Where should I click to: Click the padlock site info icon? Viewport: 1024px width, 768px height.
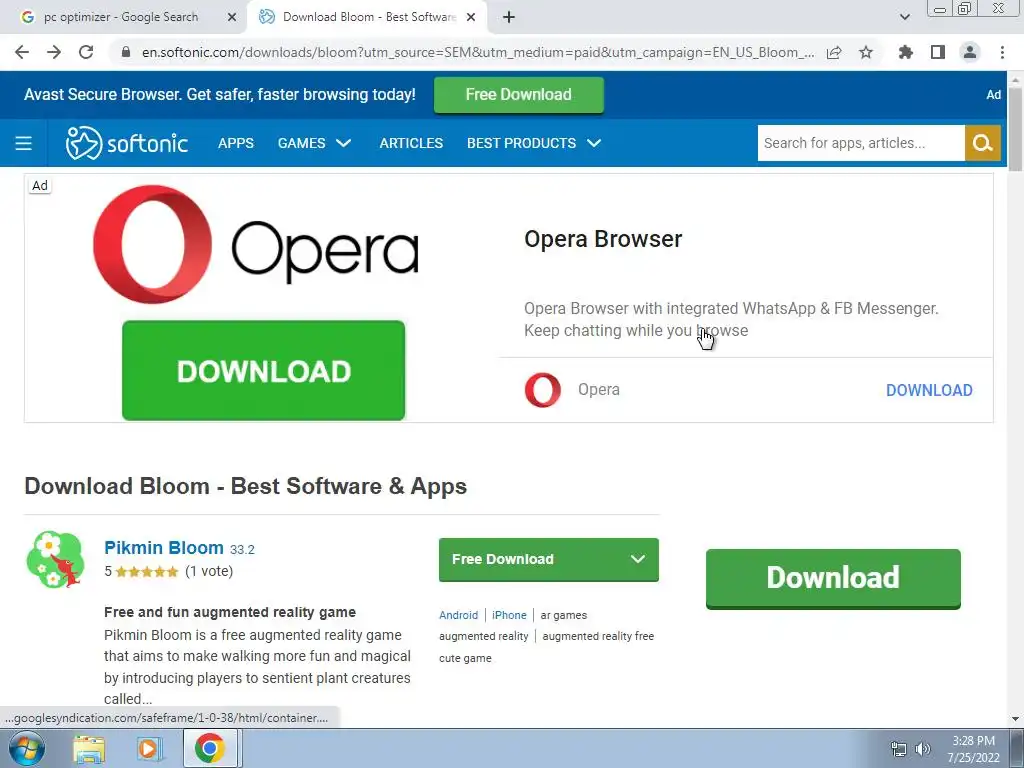(126, 52)
